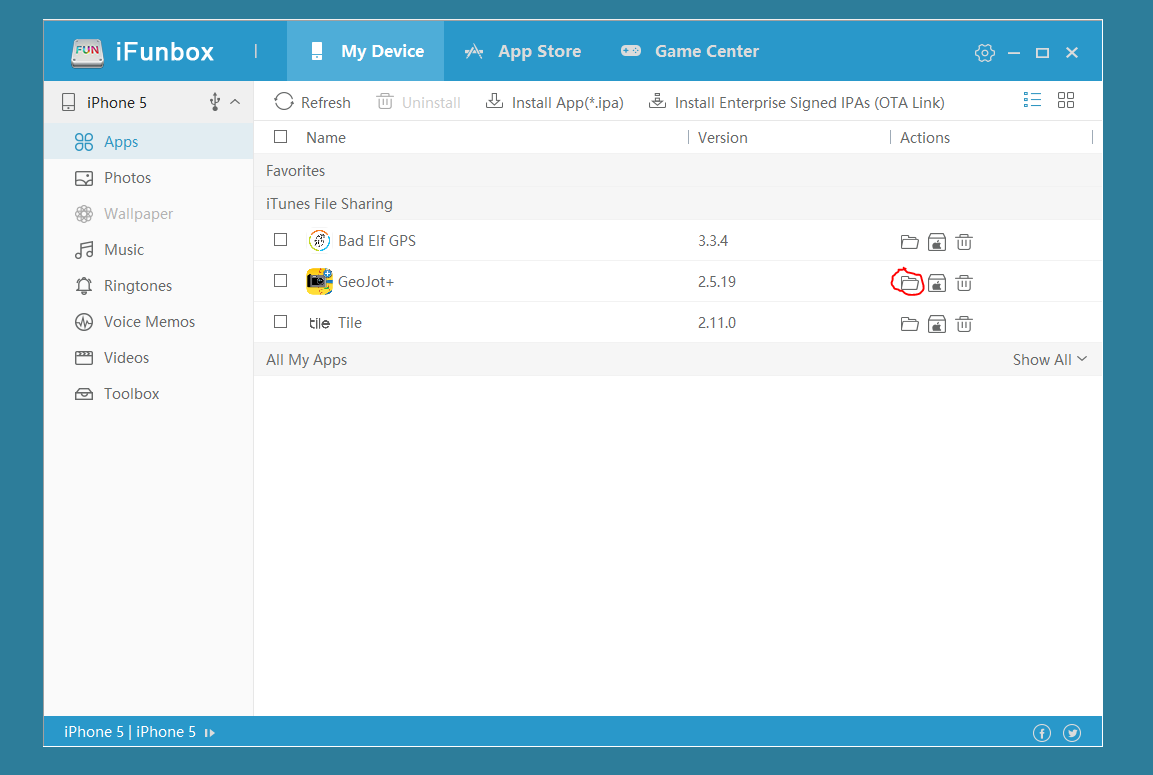This screenshot has height=775, width=1153.
Task: Open Voice Memos section
Action: (149, 321)
